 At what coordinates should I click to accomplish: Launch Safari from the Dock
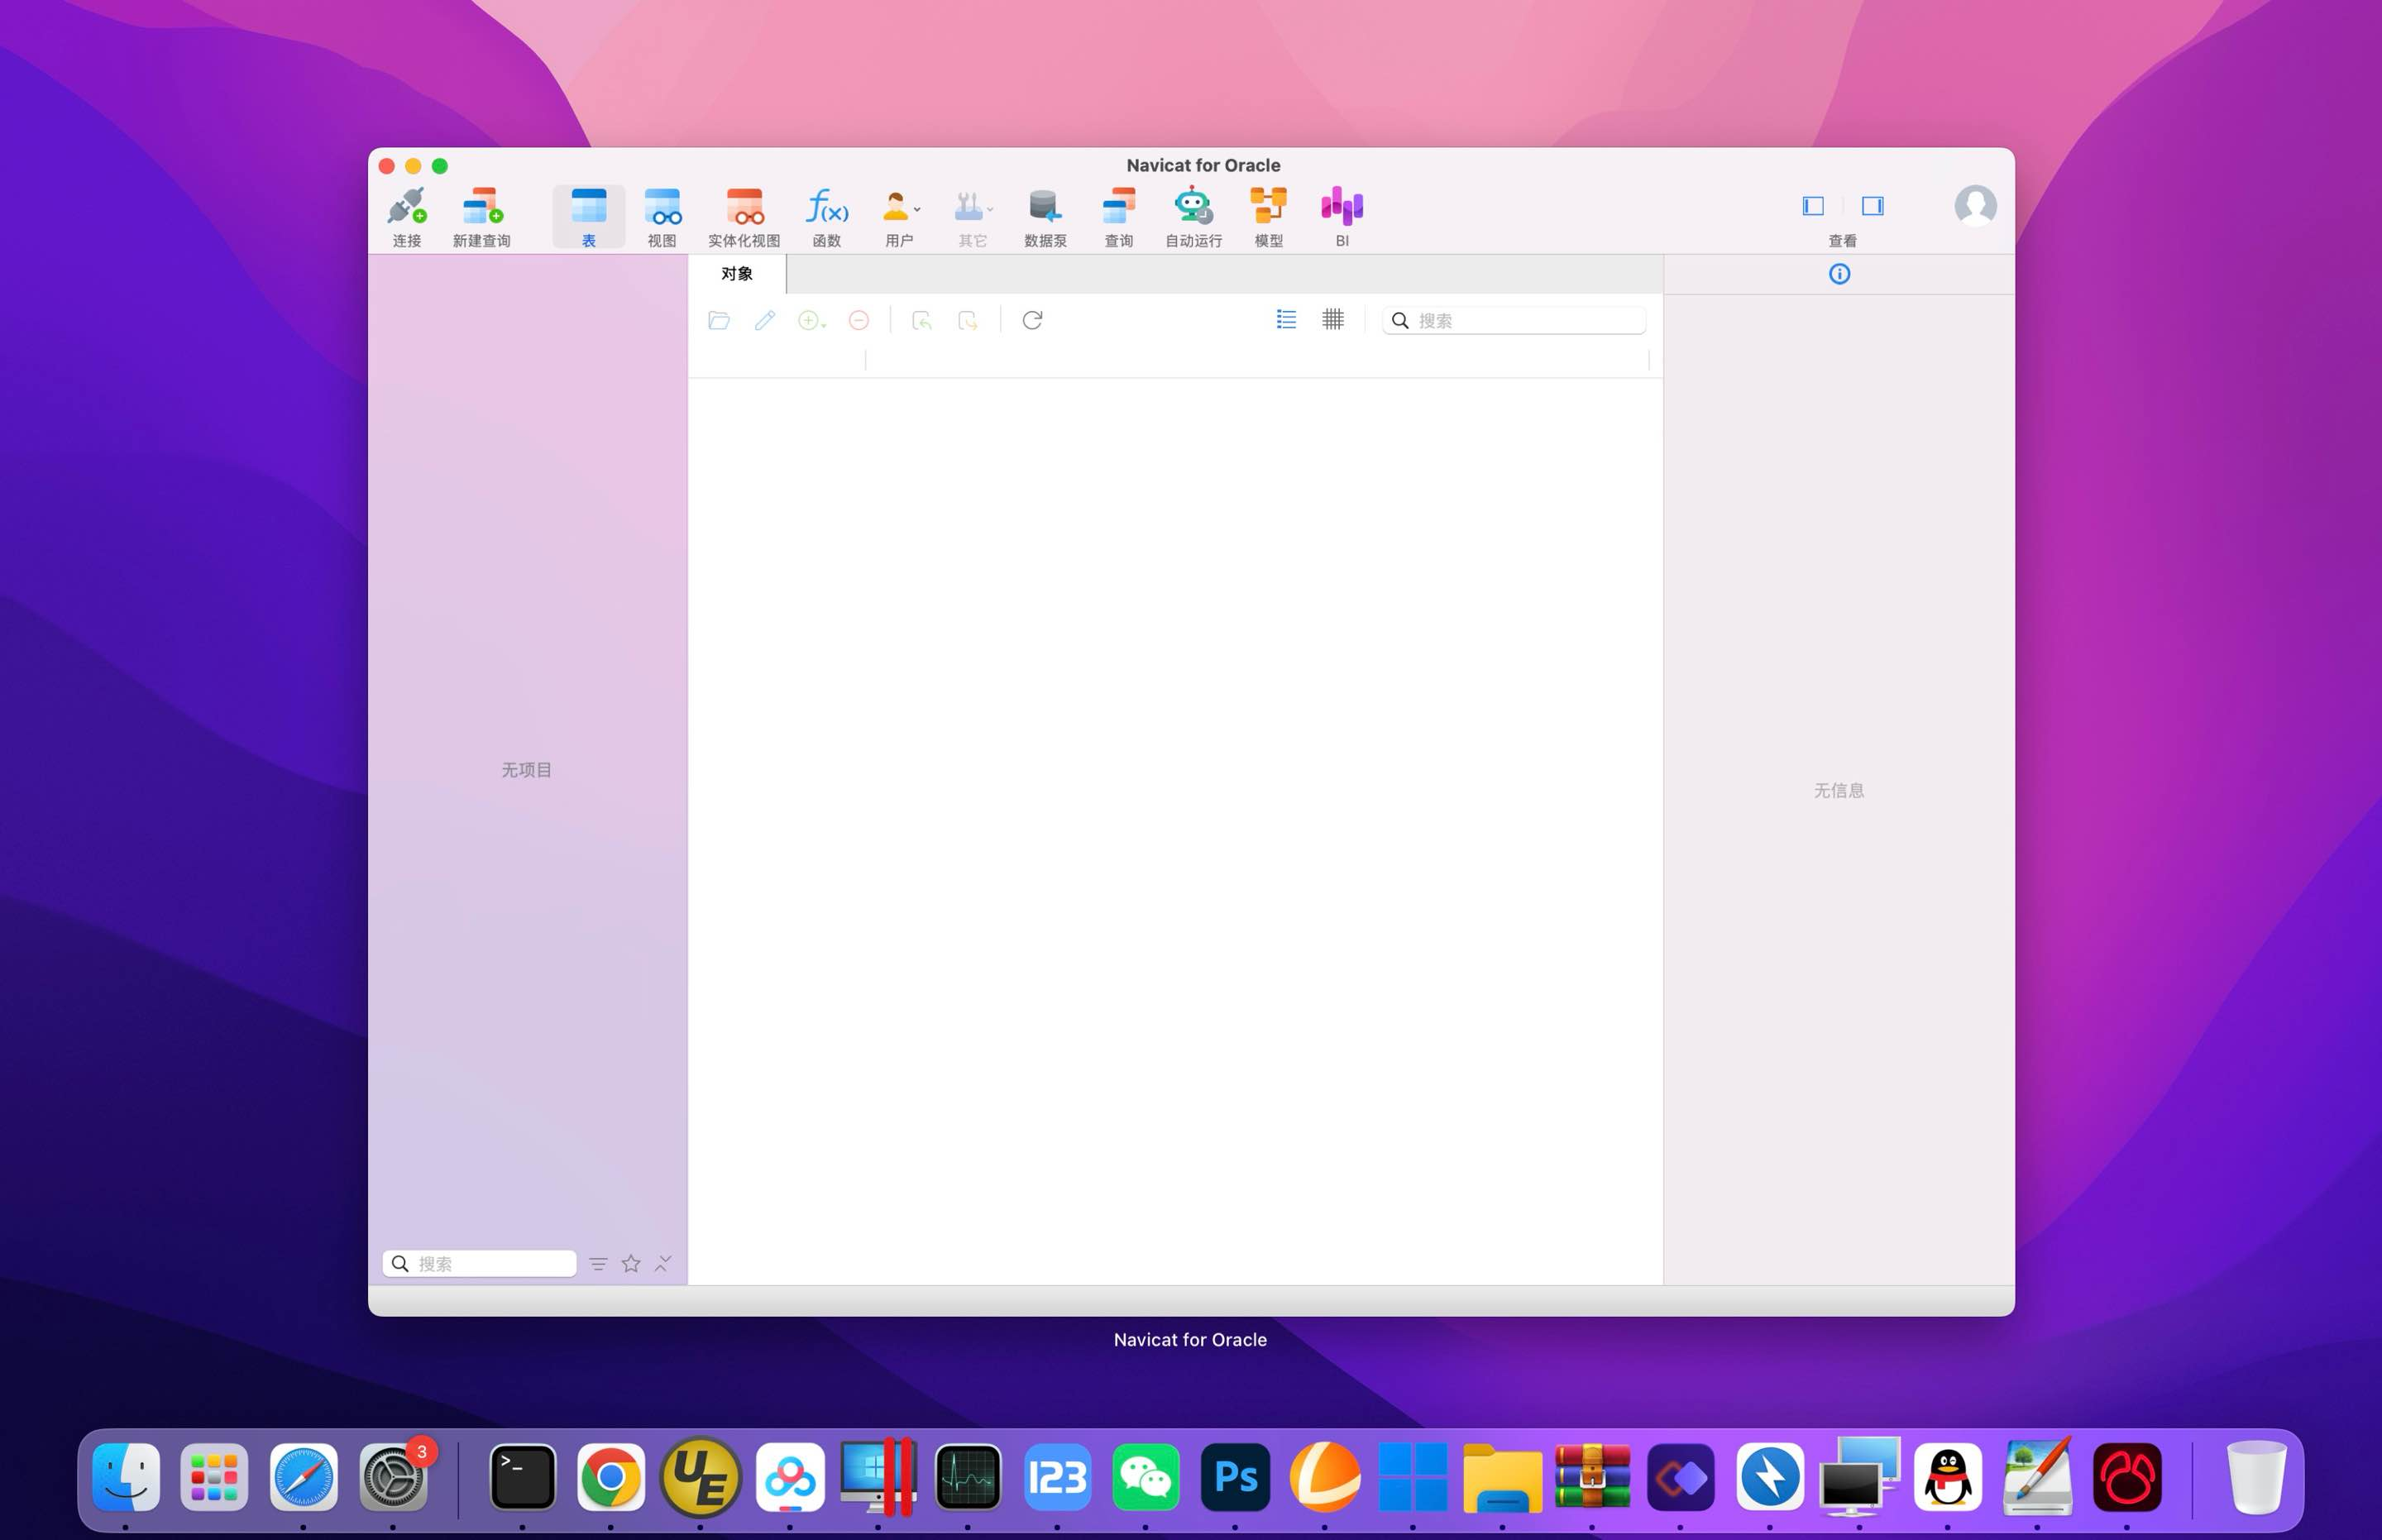[x=303, y=1476]
